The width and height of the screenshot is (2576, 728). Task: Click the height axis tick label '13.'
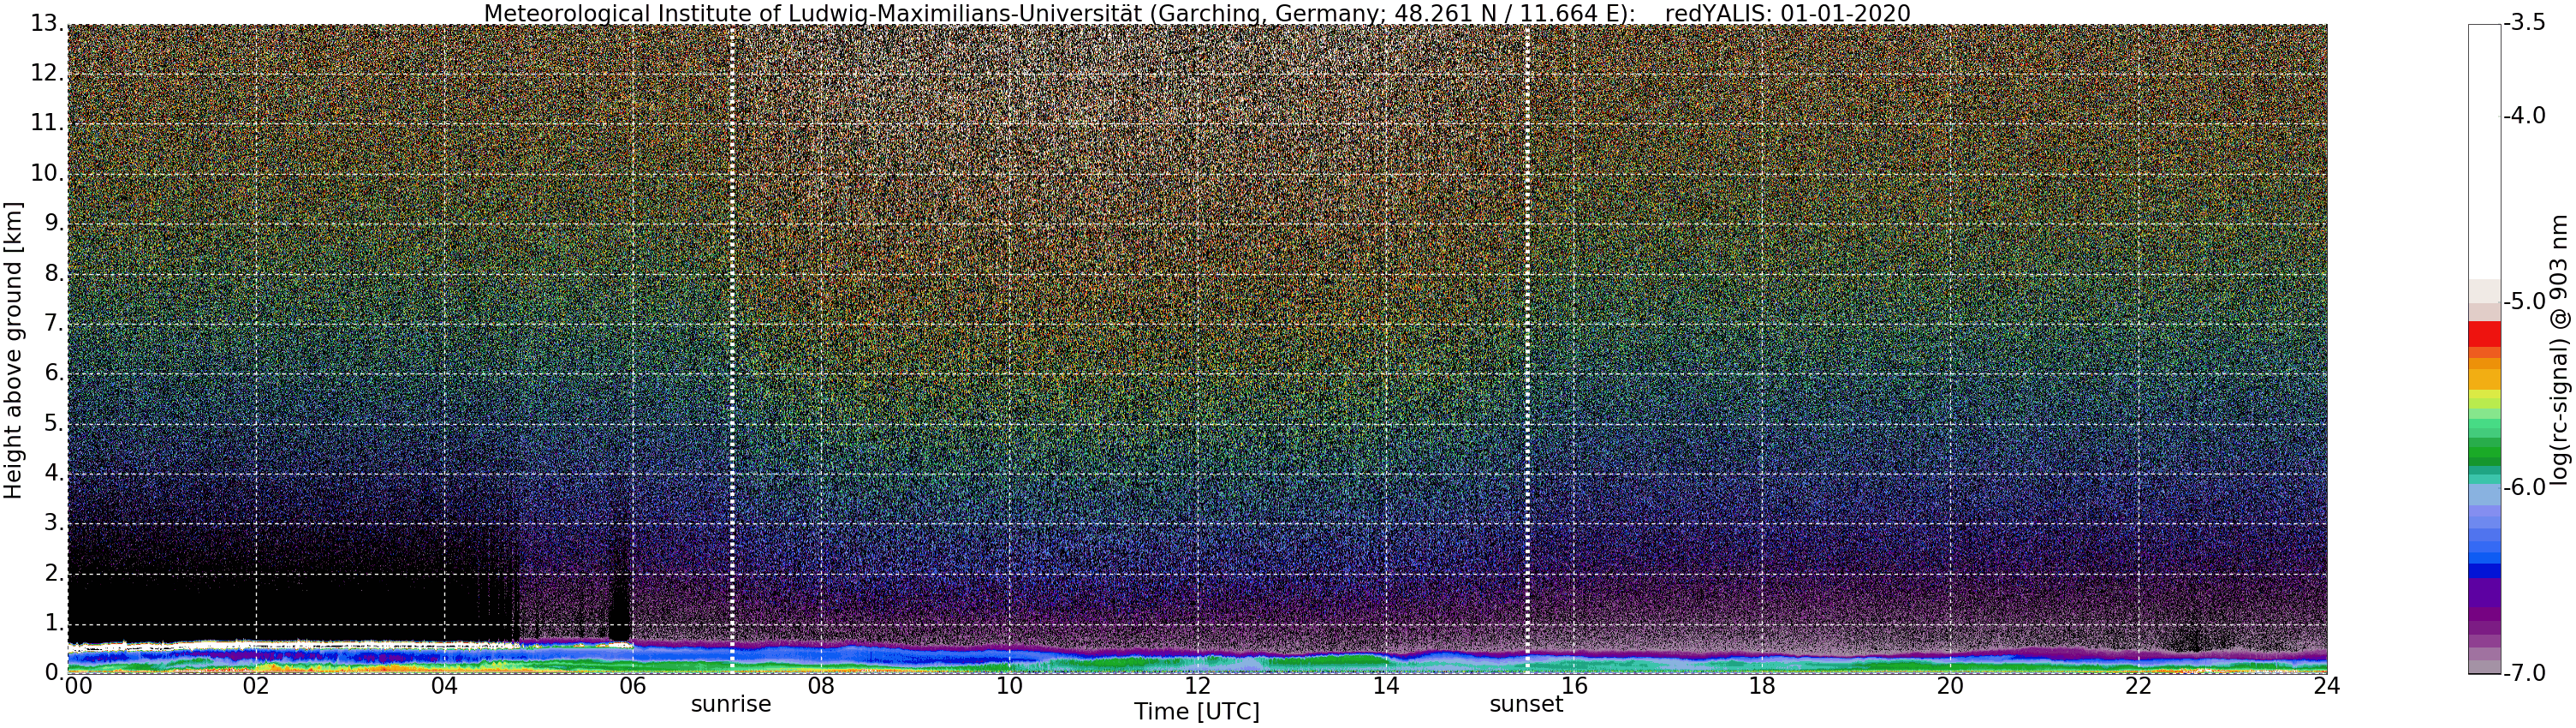point(47,23)
